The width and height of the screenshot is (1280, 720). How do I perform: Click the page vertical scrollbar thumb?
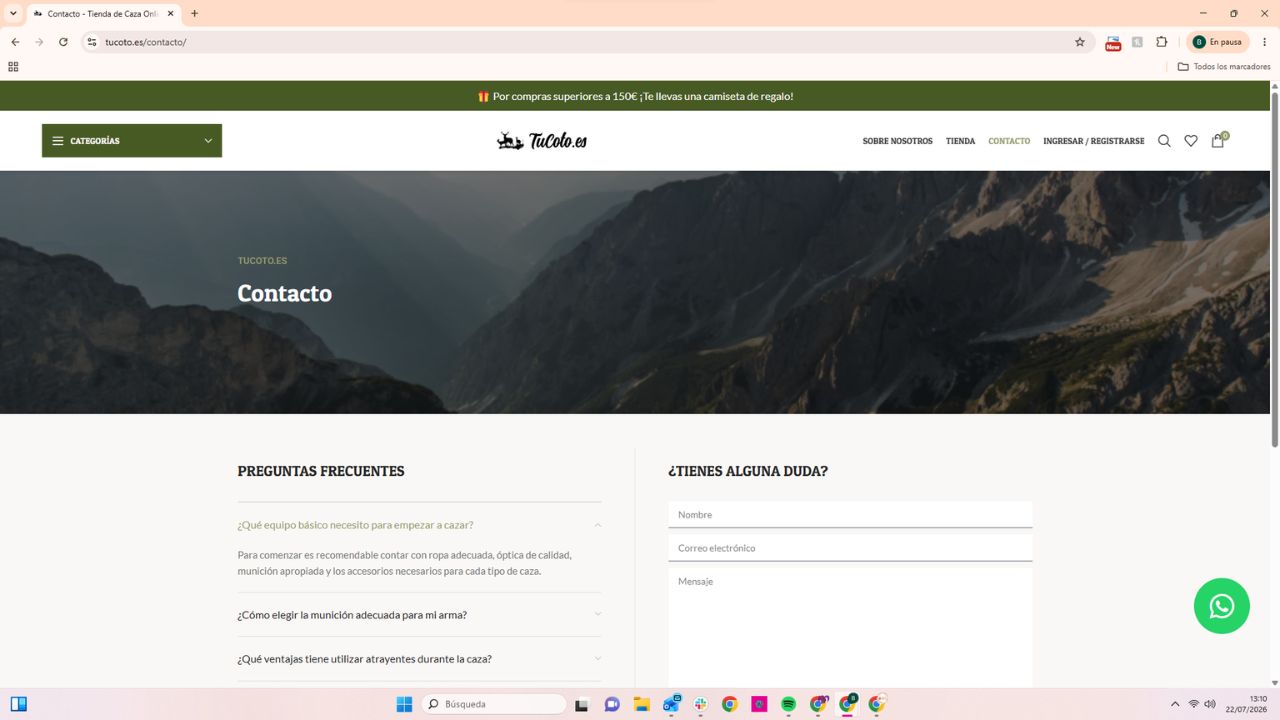(1275, 270)
